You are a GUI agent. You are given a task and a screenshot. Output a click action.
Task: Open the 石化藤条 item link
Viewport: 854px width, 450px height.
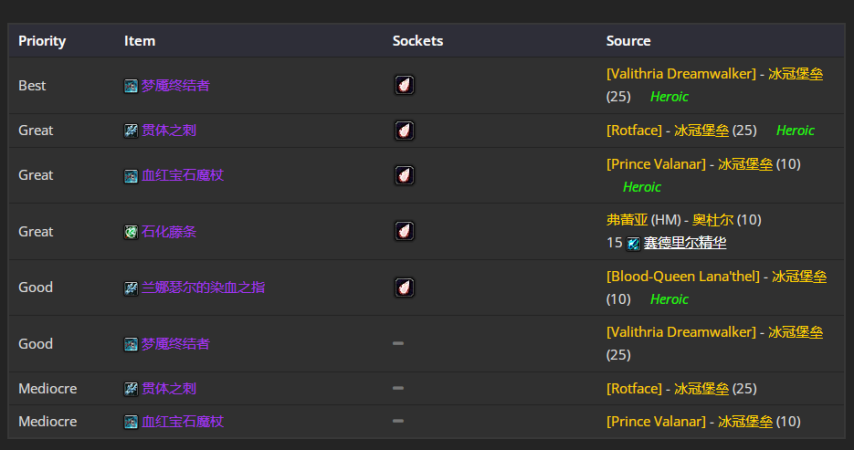[x=168, y=232]
